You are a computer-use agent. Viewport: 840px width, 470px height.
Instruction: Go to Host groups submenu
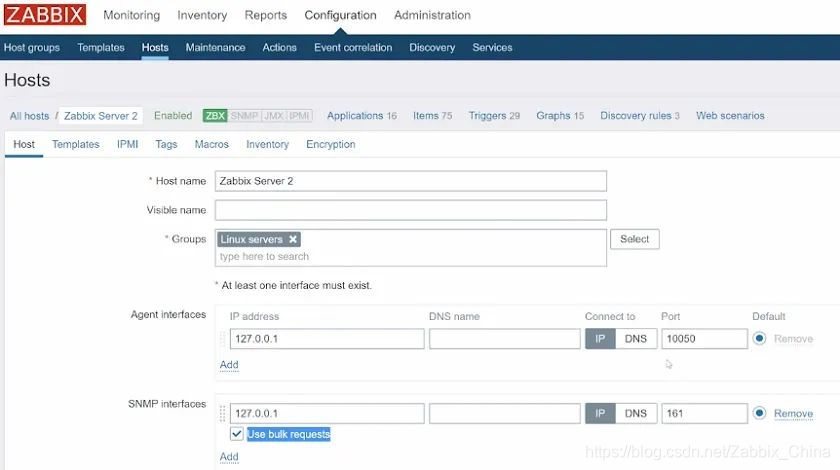(32, 47)
